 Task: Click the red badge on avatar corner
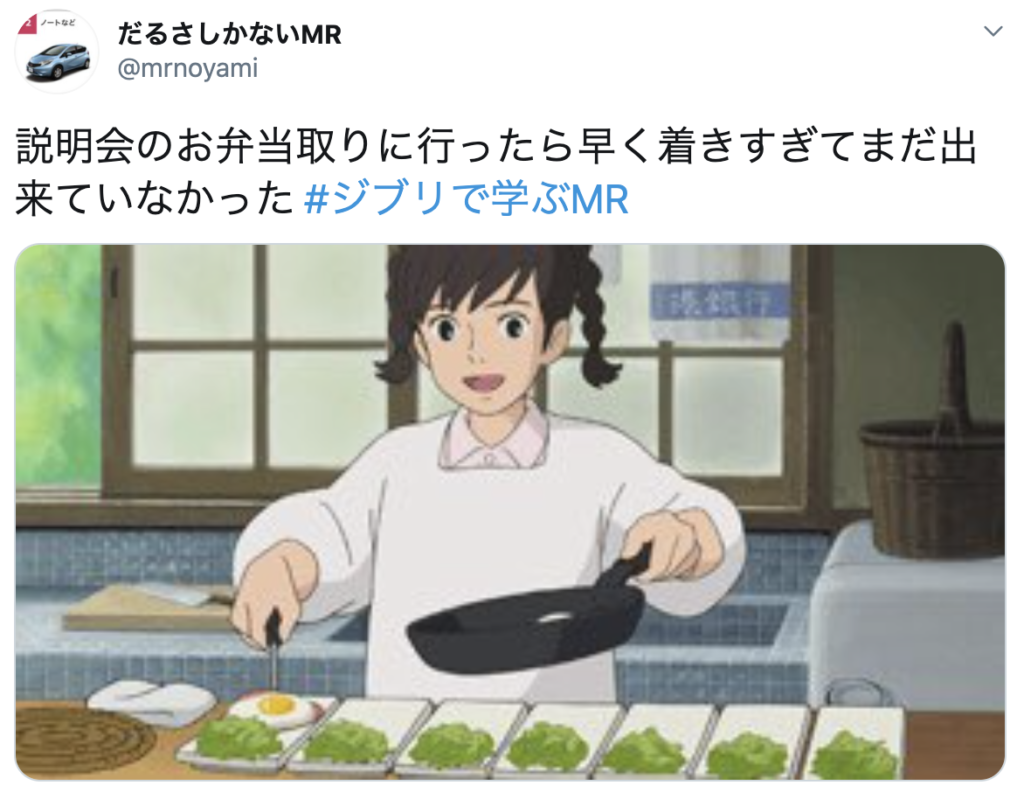[x=26, y=25]
